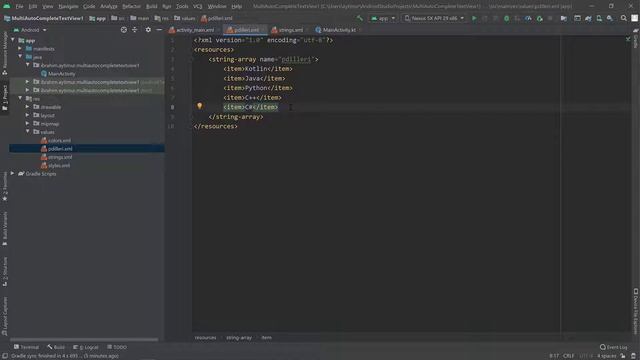Open the Build menu

(151, 7)
